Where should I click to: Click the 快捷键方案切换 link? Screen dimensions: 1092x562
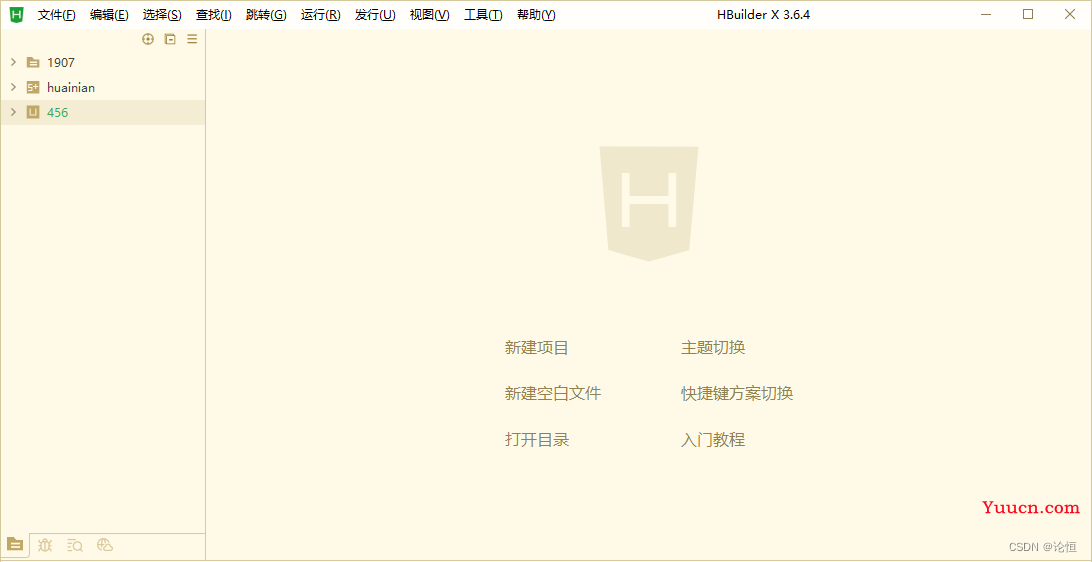click(737, 394)
